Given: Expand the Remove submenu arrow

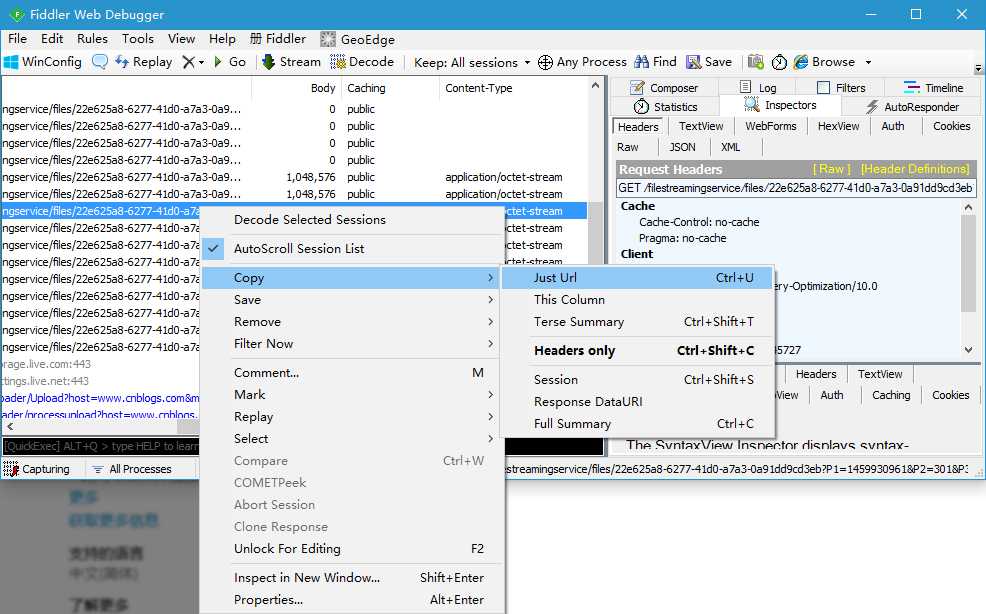Looking at the screenshot, I should pos(490,322).
